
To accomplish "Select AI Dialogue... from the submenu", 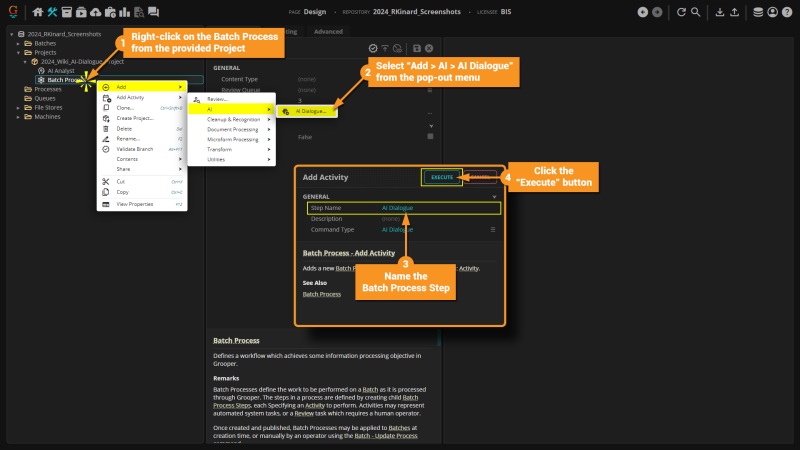I will click(307, 111).
